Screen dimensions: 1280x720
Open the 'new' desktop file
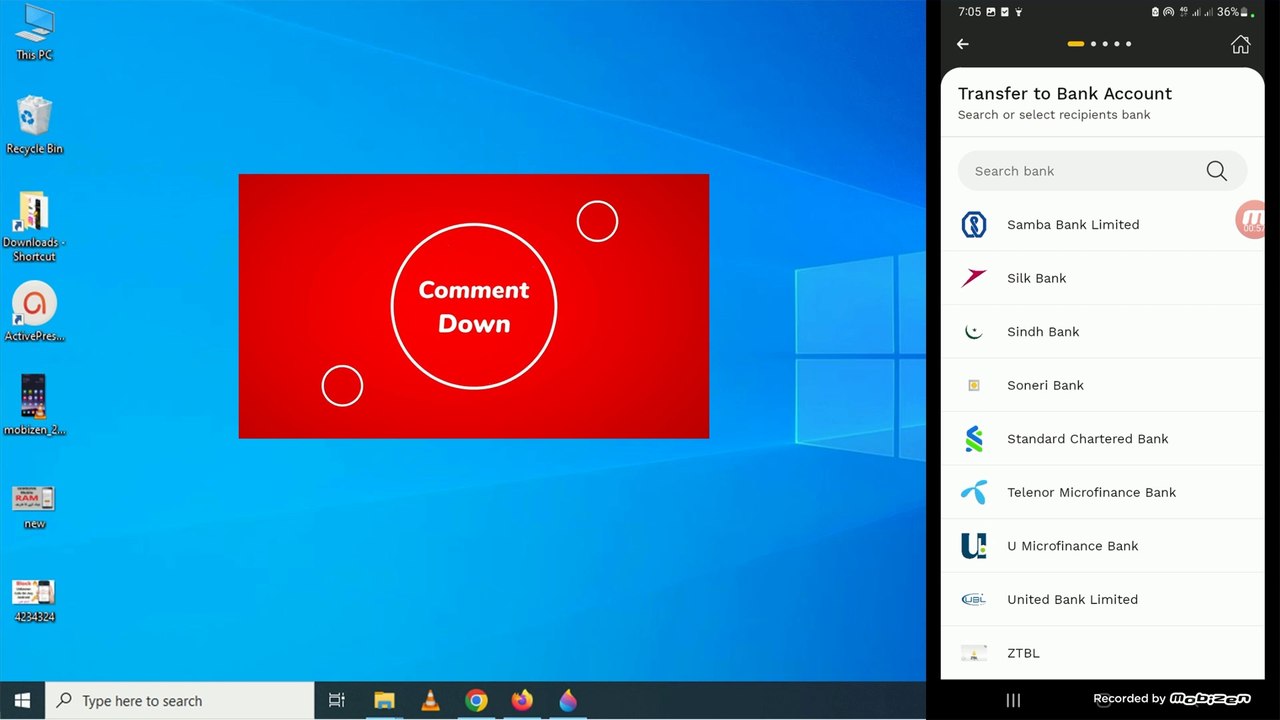click(34, 506)
